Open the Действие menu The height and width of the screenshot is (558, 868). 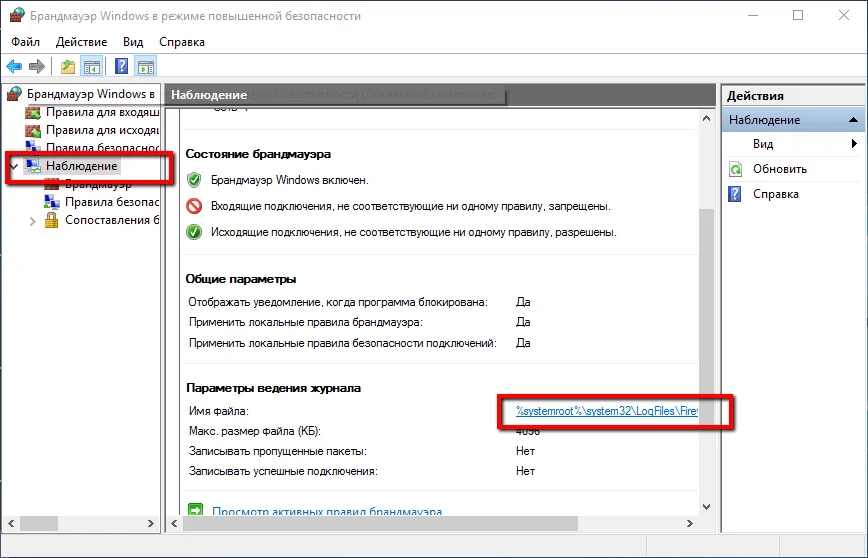click(82, 42)
